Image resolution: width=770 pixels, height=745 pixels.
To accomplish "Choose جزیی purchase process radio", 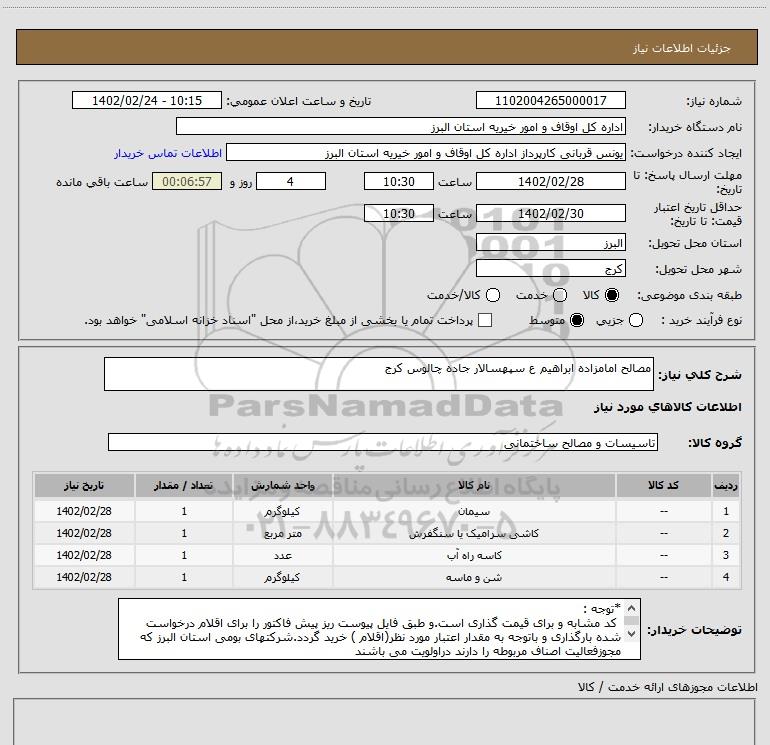I will click(636, 320).
